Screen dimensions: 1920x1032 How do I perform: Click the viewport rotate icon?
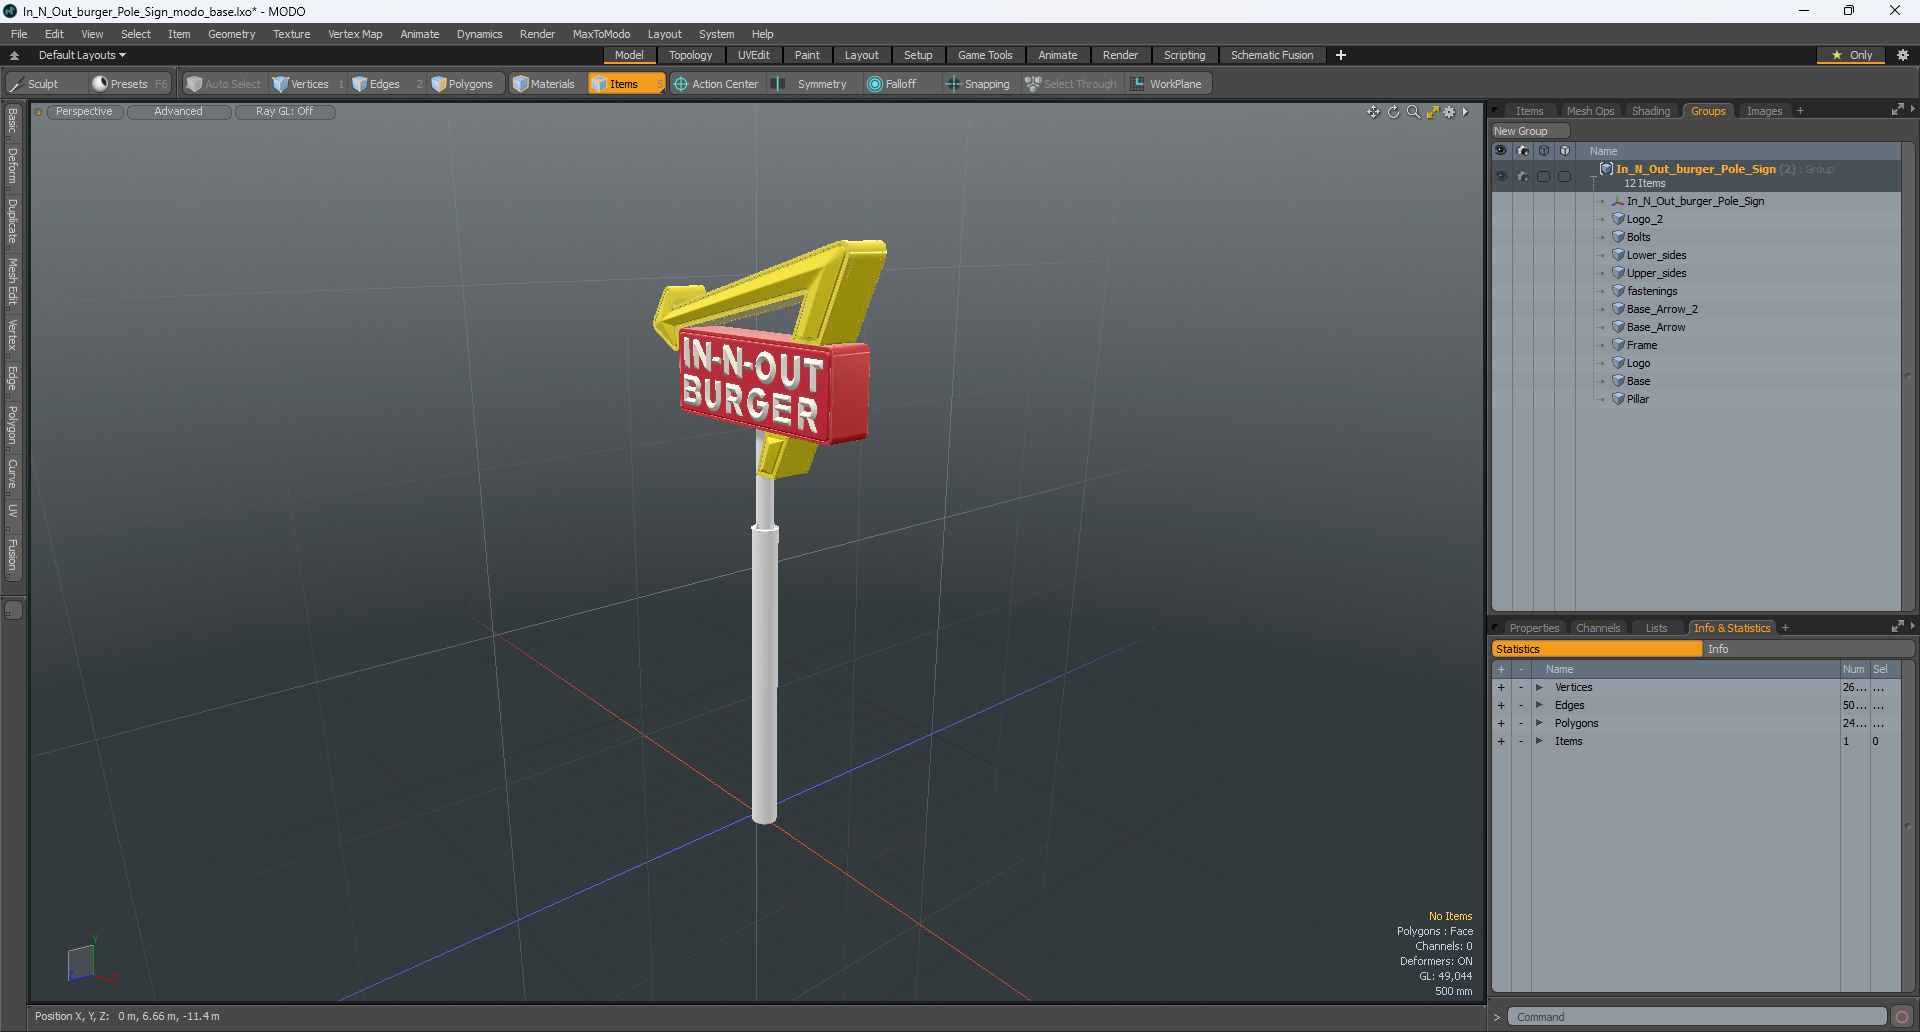(1393, 112)
